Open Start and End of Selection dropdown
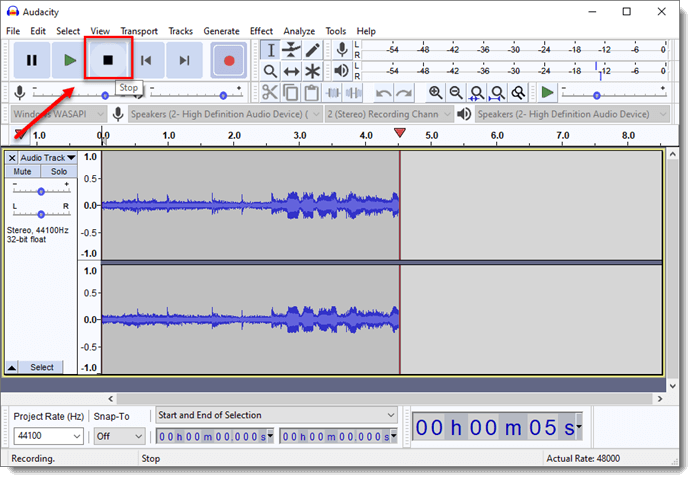 click(277, 415)
